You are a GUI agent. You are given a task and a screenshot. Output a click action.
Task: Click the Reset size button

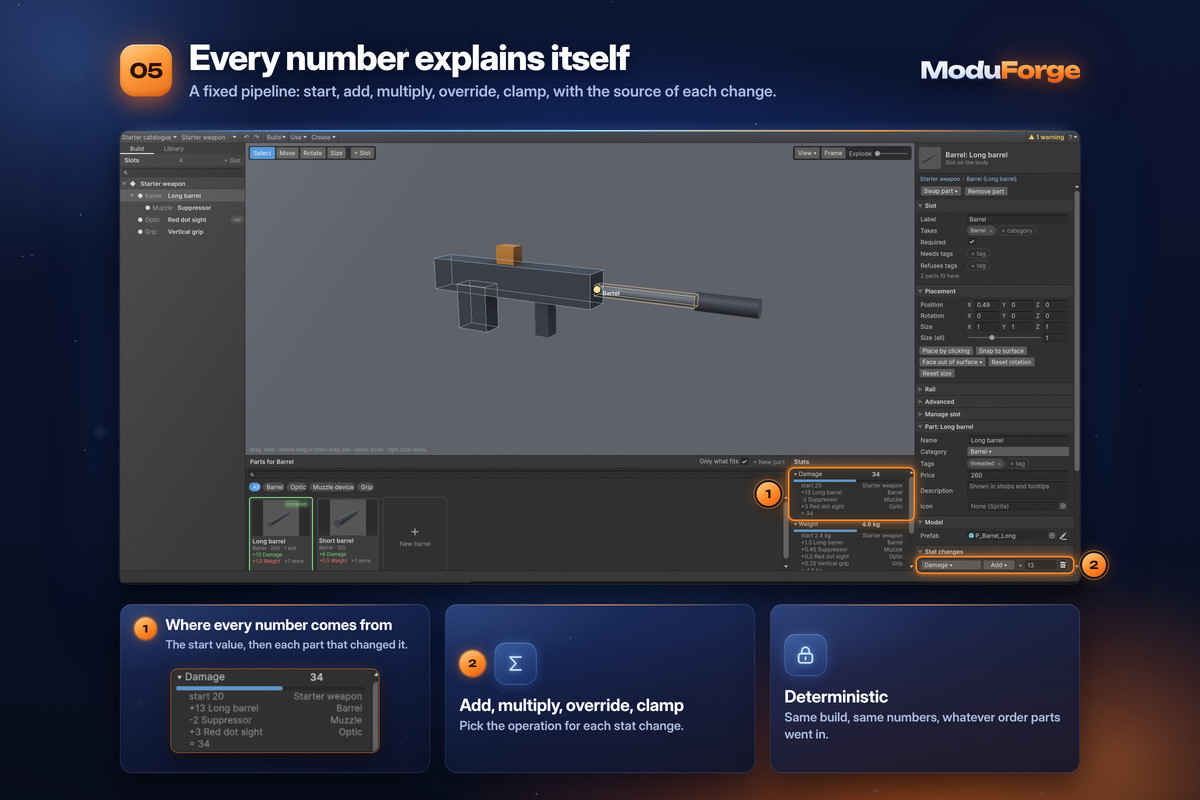coord(937,373)
